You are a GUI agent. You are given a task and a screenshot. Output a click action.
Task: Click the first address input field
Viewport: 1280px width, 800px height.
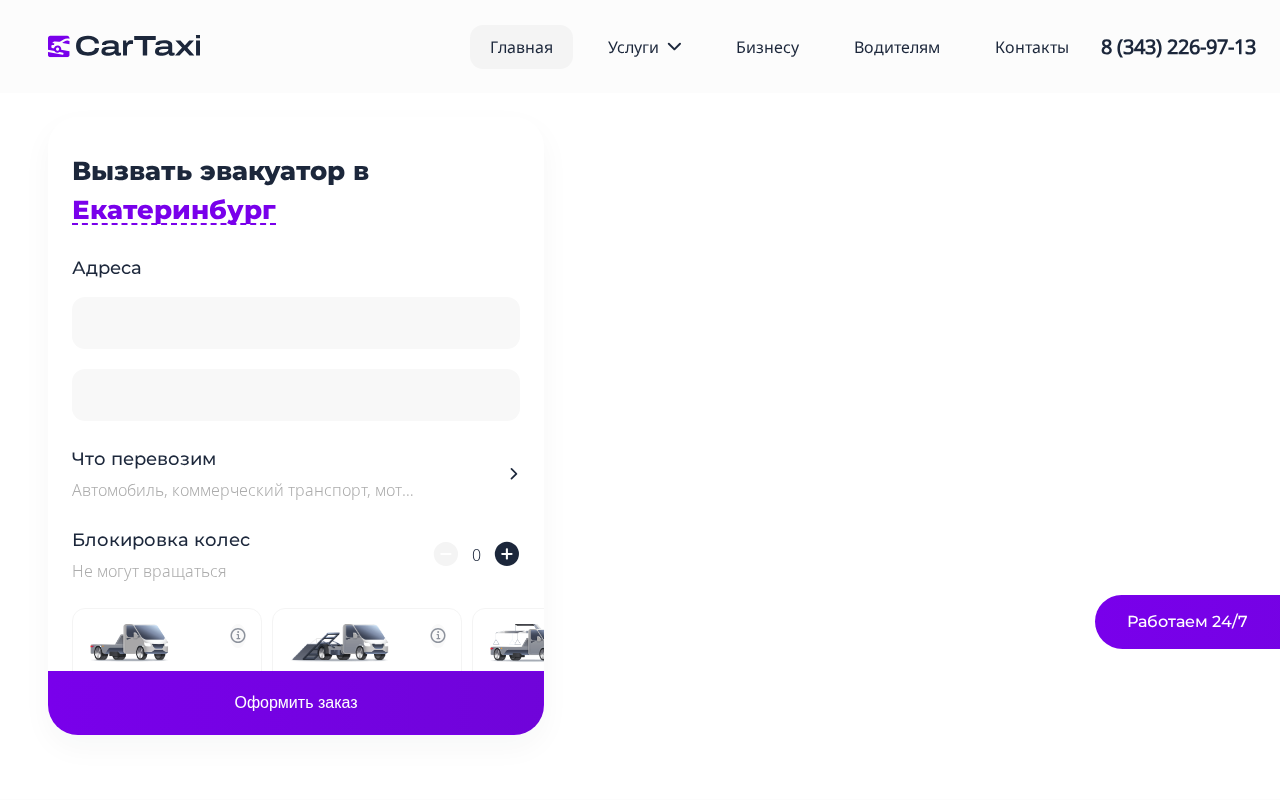click(x=296, y=323)
